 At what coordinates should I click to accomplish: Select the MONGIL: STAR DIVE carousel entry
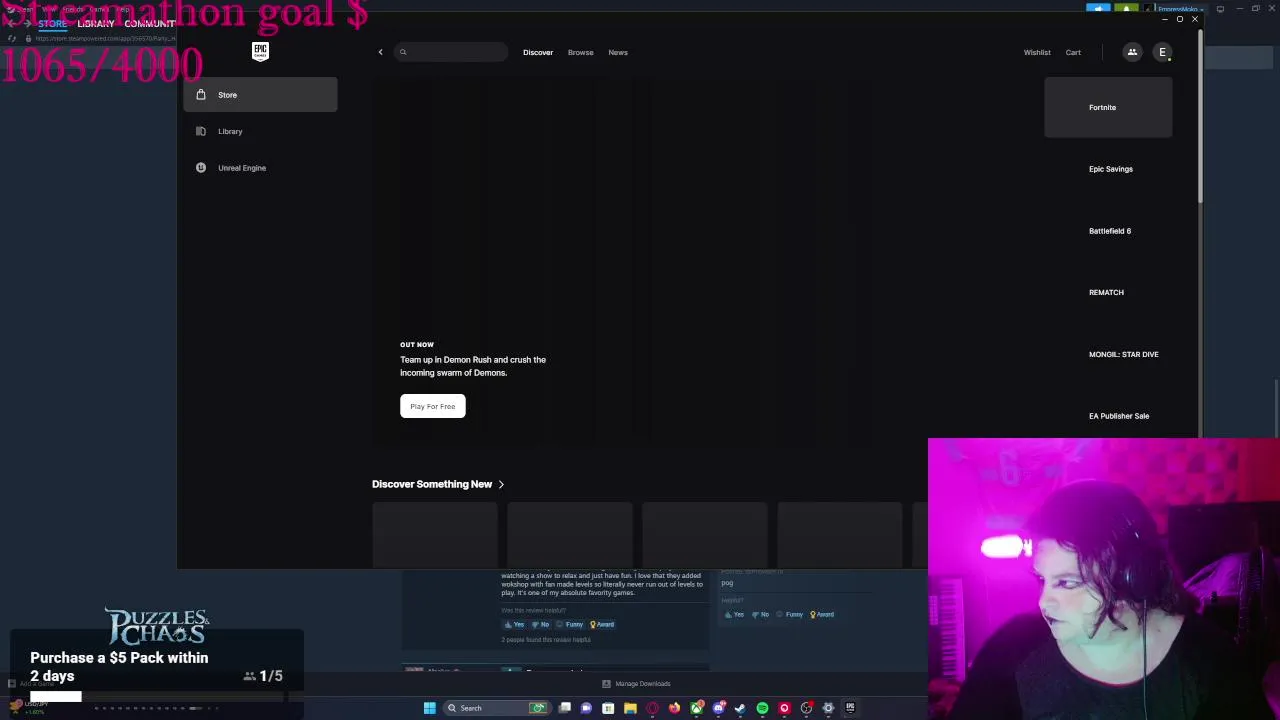coord(1108,354)
